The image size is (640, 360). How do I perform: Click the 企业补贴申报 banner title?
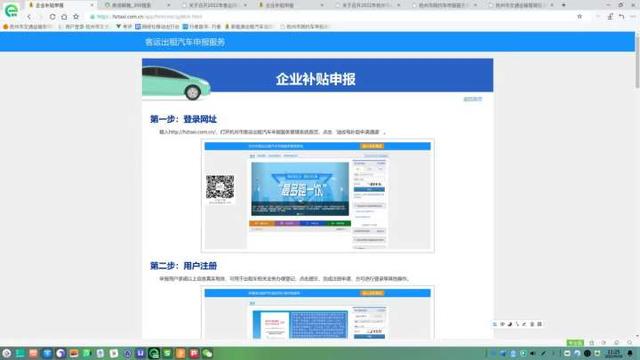(x=316, y=79)
